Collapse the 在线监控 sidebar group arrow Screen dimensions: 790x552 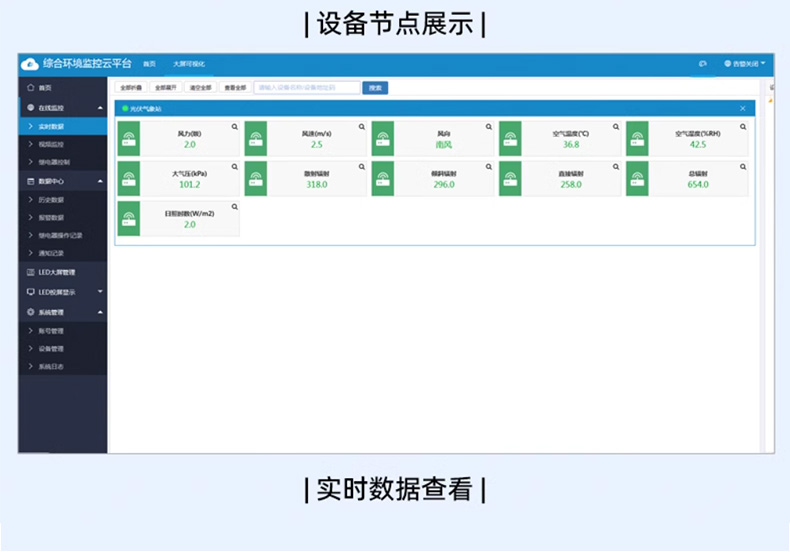(100, 108)
